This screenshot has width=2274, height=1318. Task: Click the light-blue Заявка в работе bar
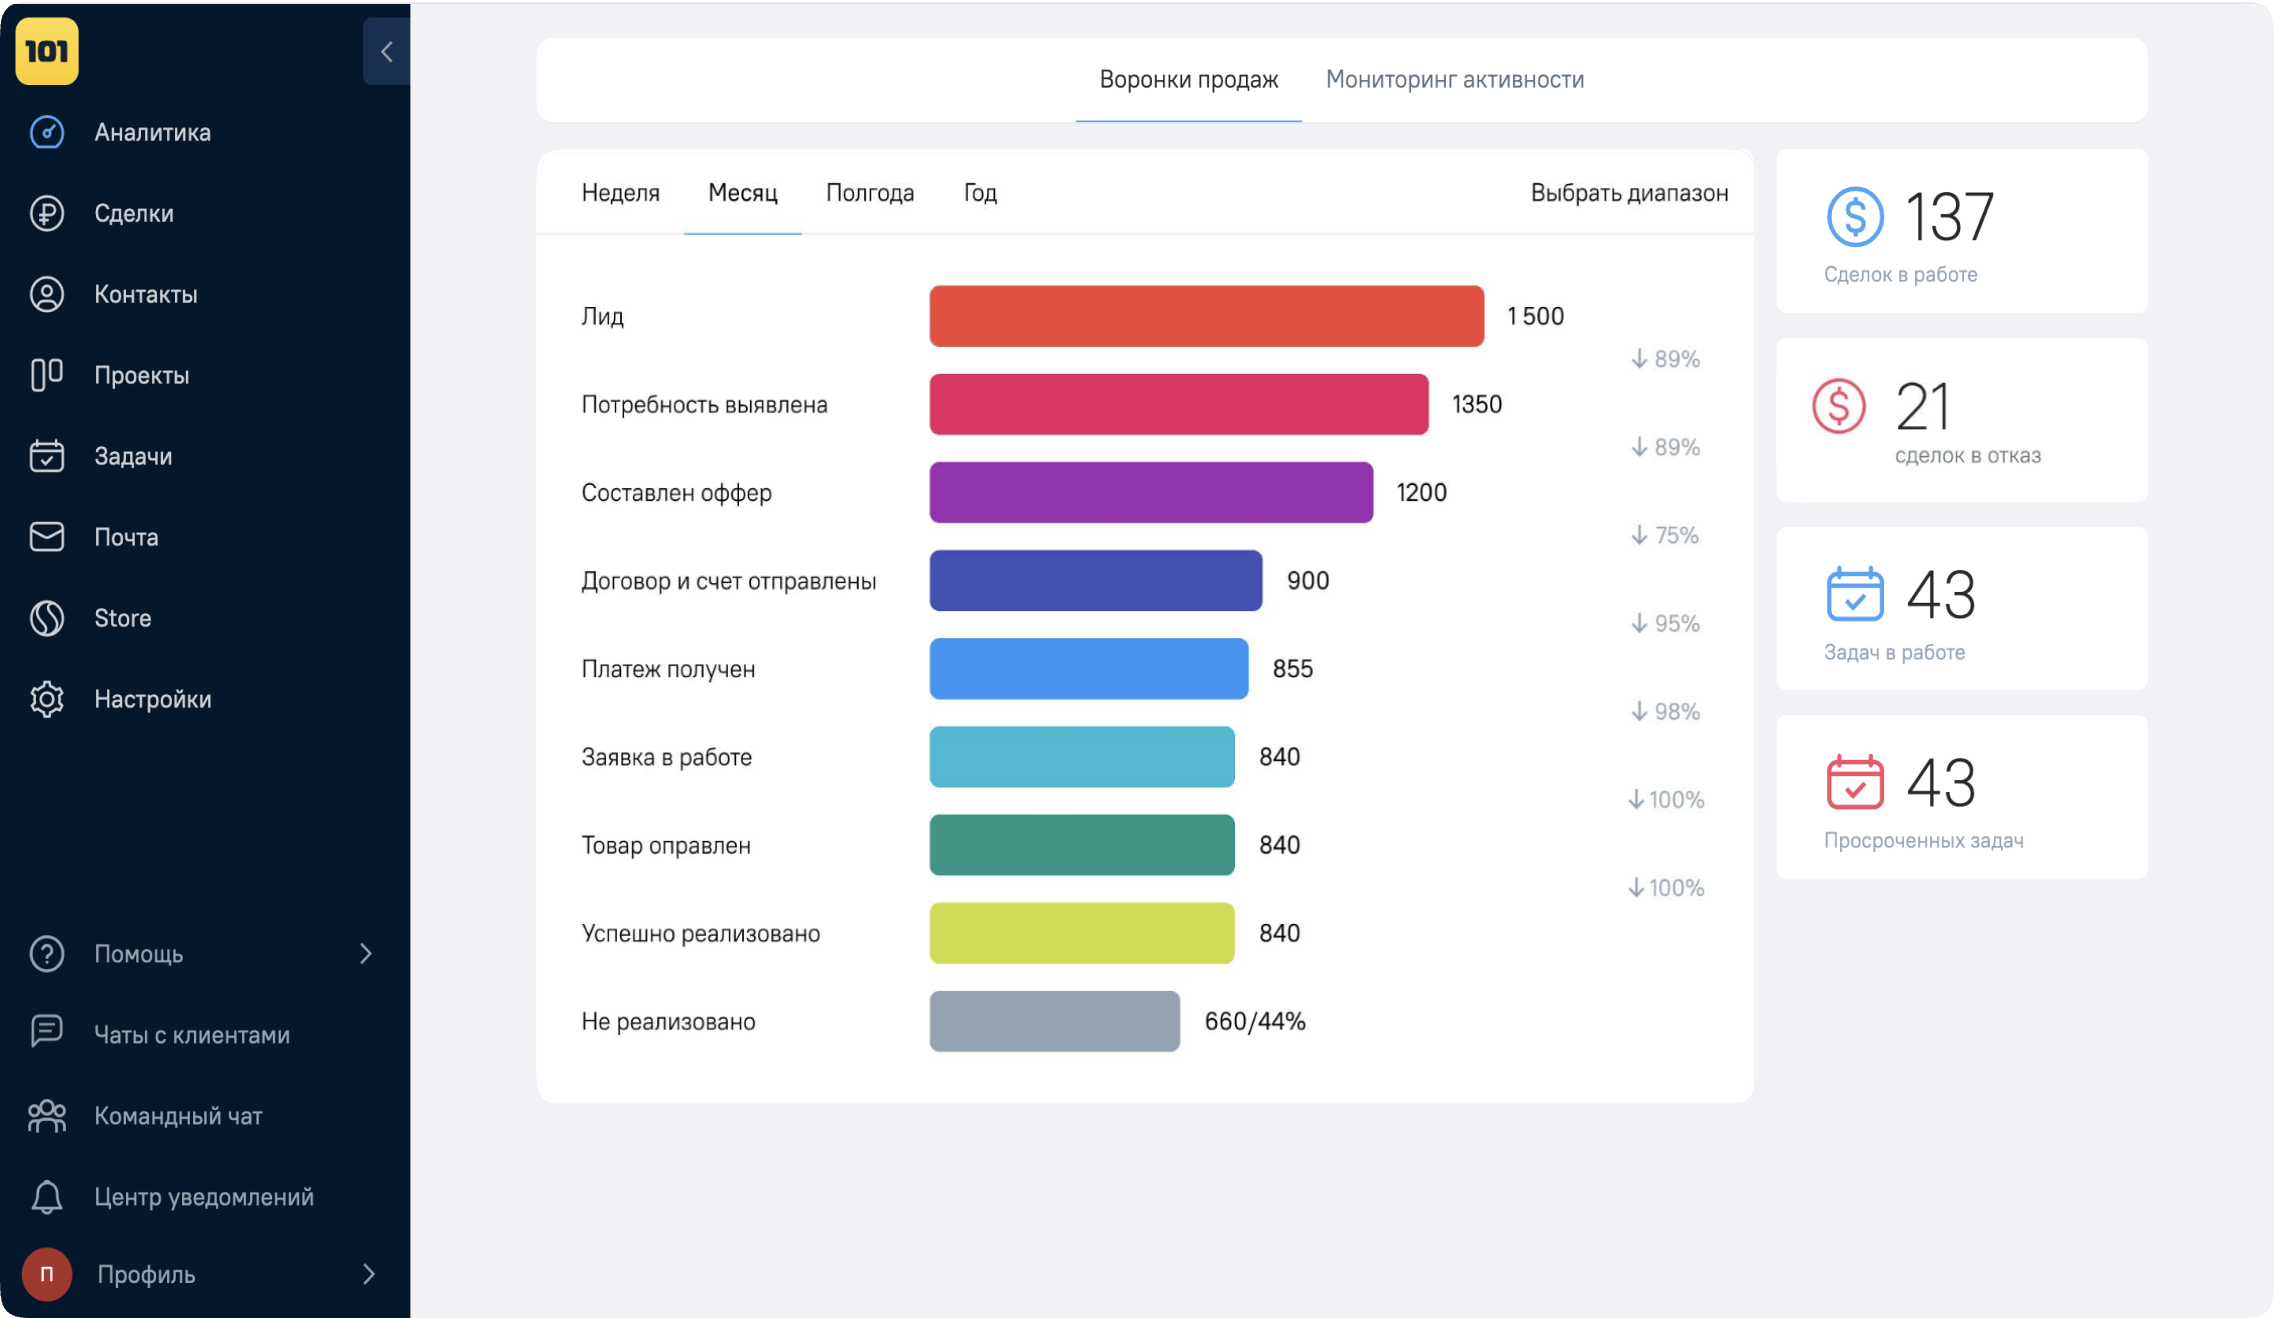(x=1082, y=756)
